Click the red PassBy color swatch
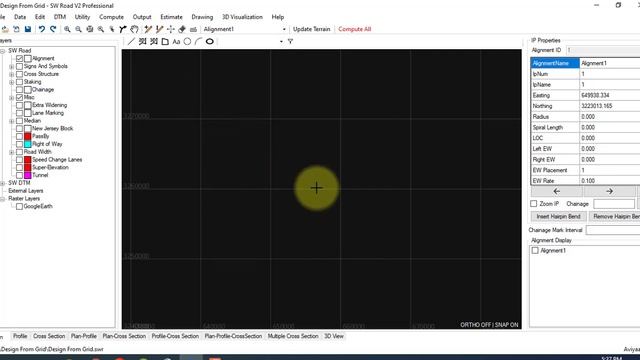 28,136
